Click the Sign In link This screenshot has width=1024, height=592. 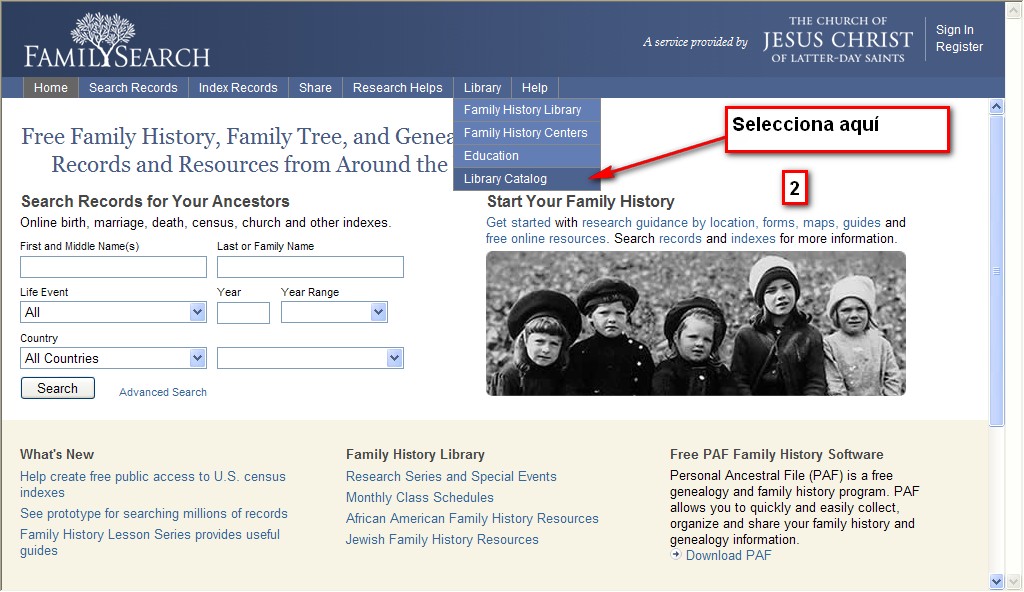tap(954, 30)
